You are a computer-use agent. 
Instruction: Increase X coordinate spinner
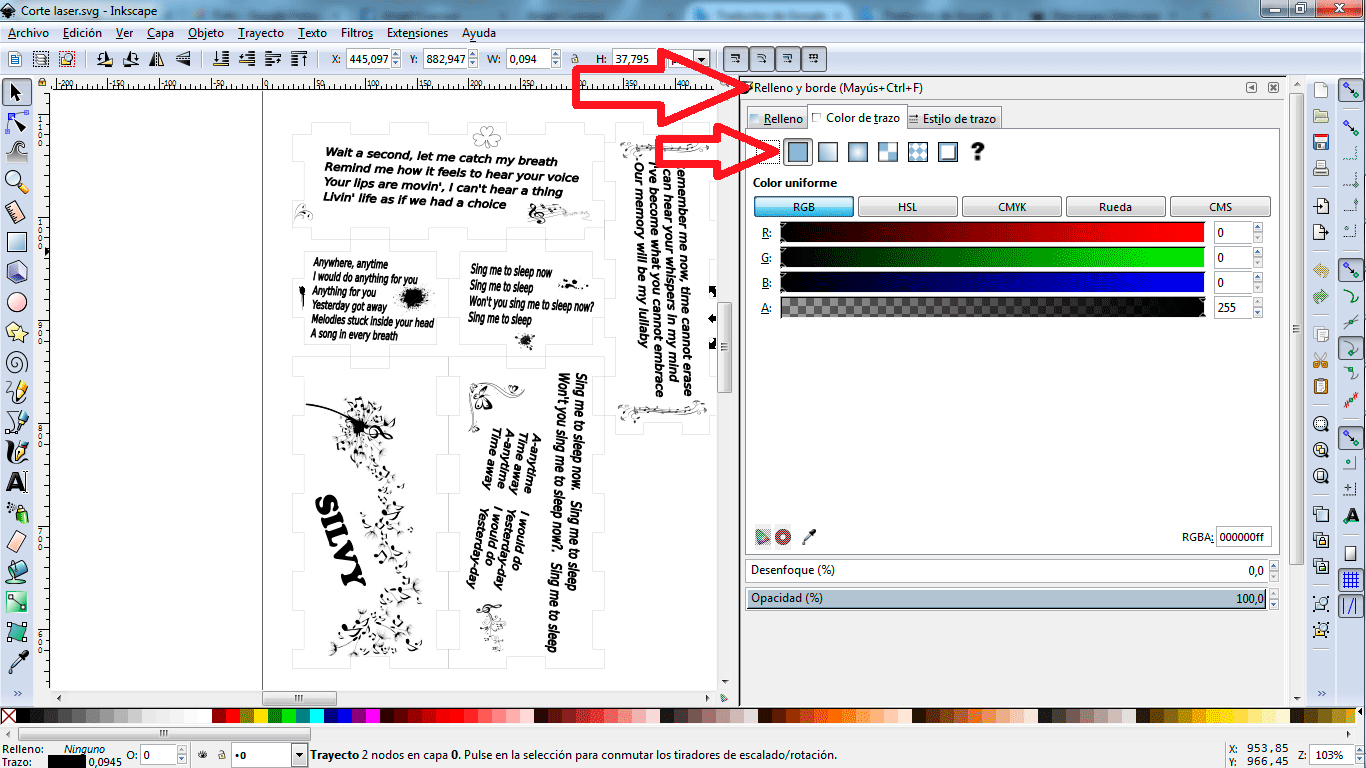click(x=397, y=55)
